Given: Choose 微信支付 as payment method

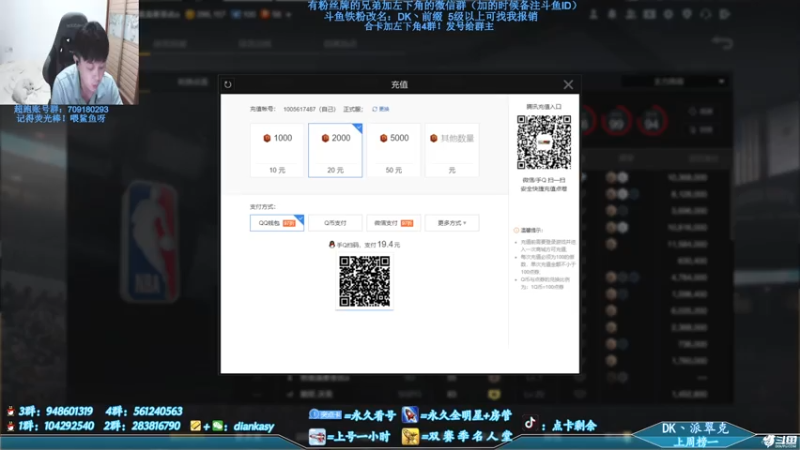Looking at the screenshot, I should [x=393, y=223].
